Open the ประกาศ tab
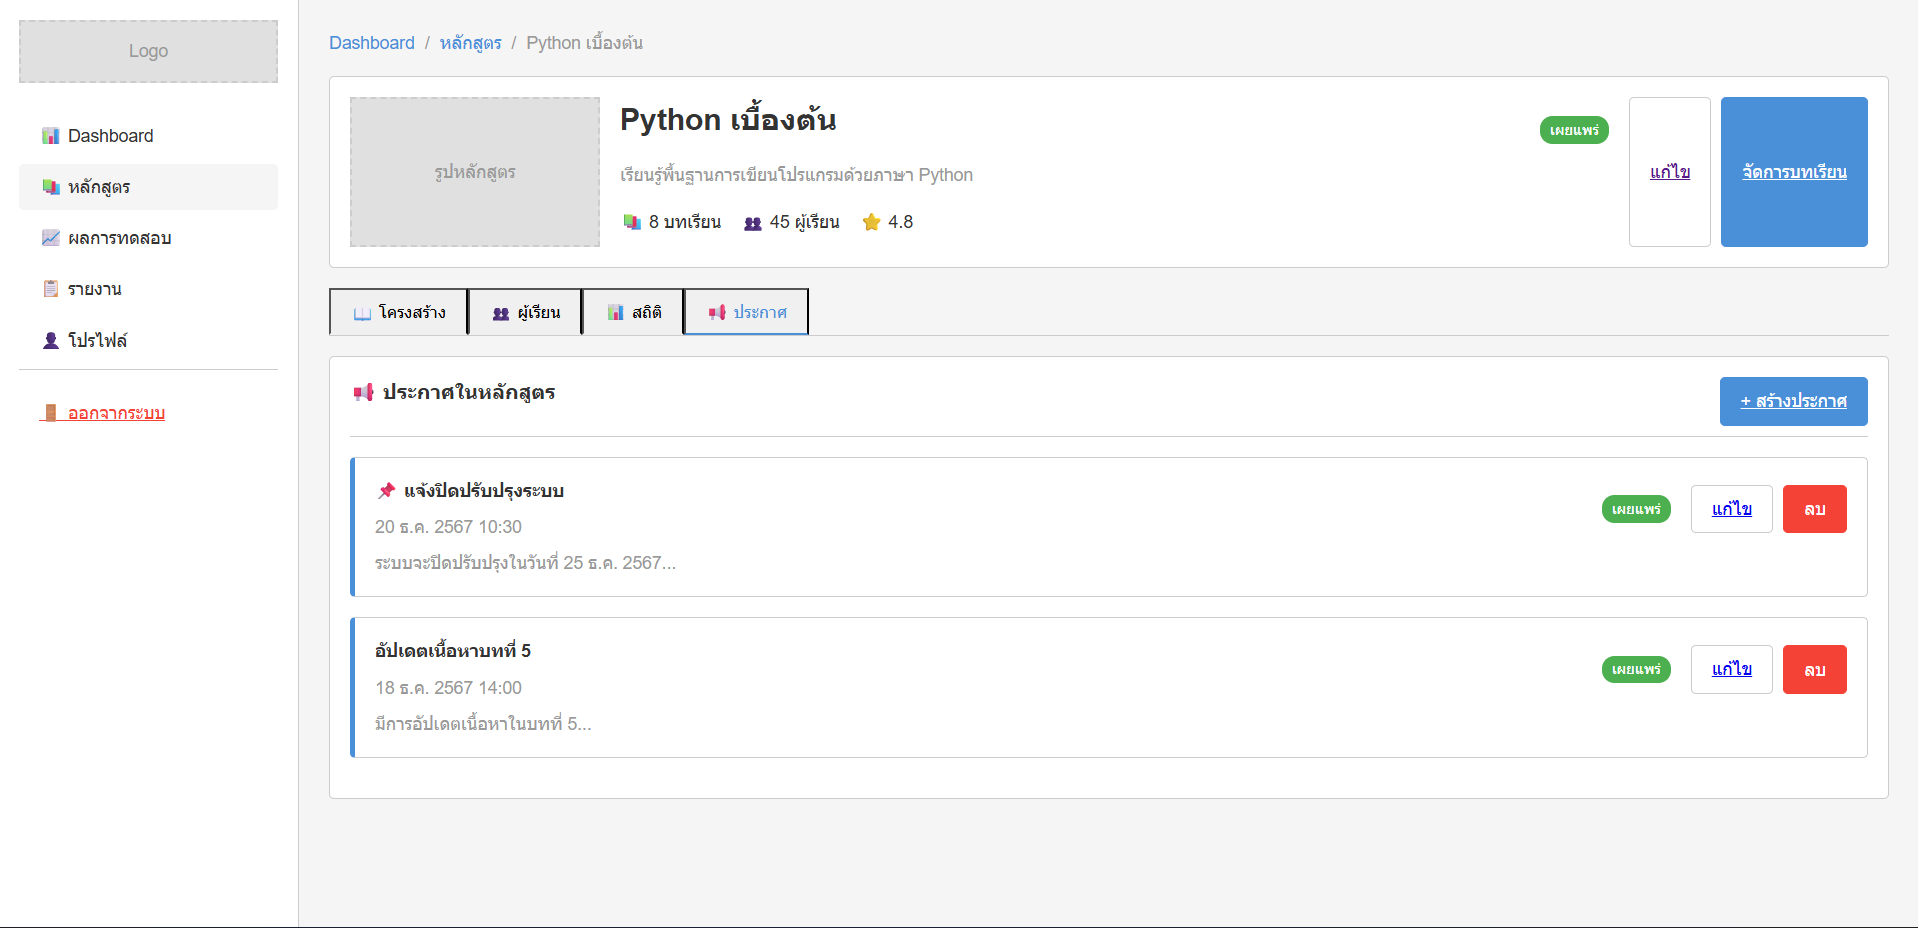Screen dimensions: 1918x928 coord(746,312)
